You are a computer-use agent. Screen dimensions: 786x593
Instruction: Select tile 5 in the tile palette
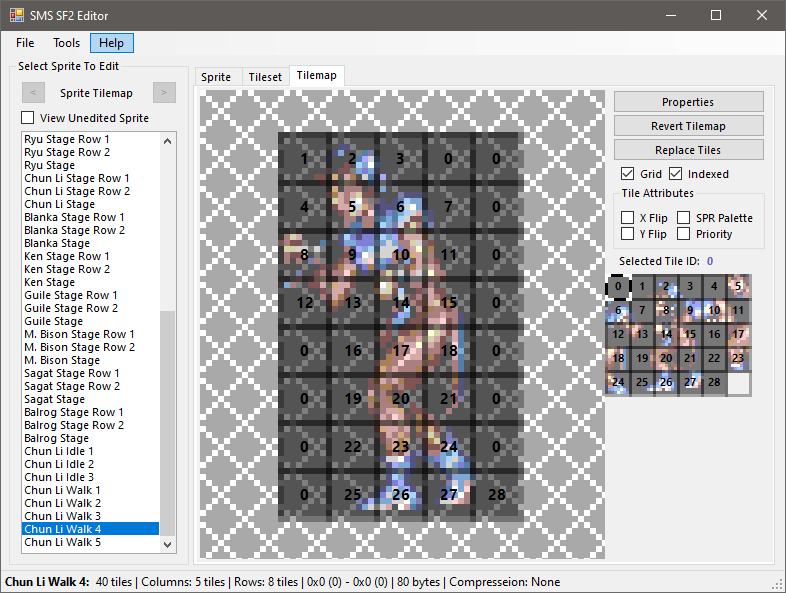738,286
